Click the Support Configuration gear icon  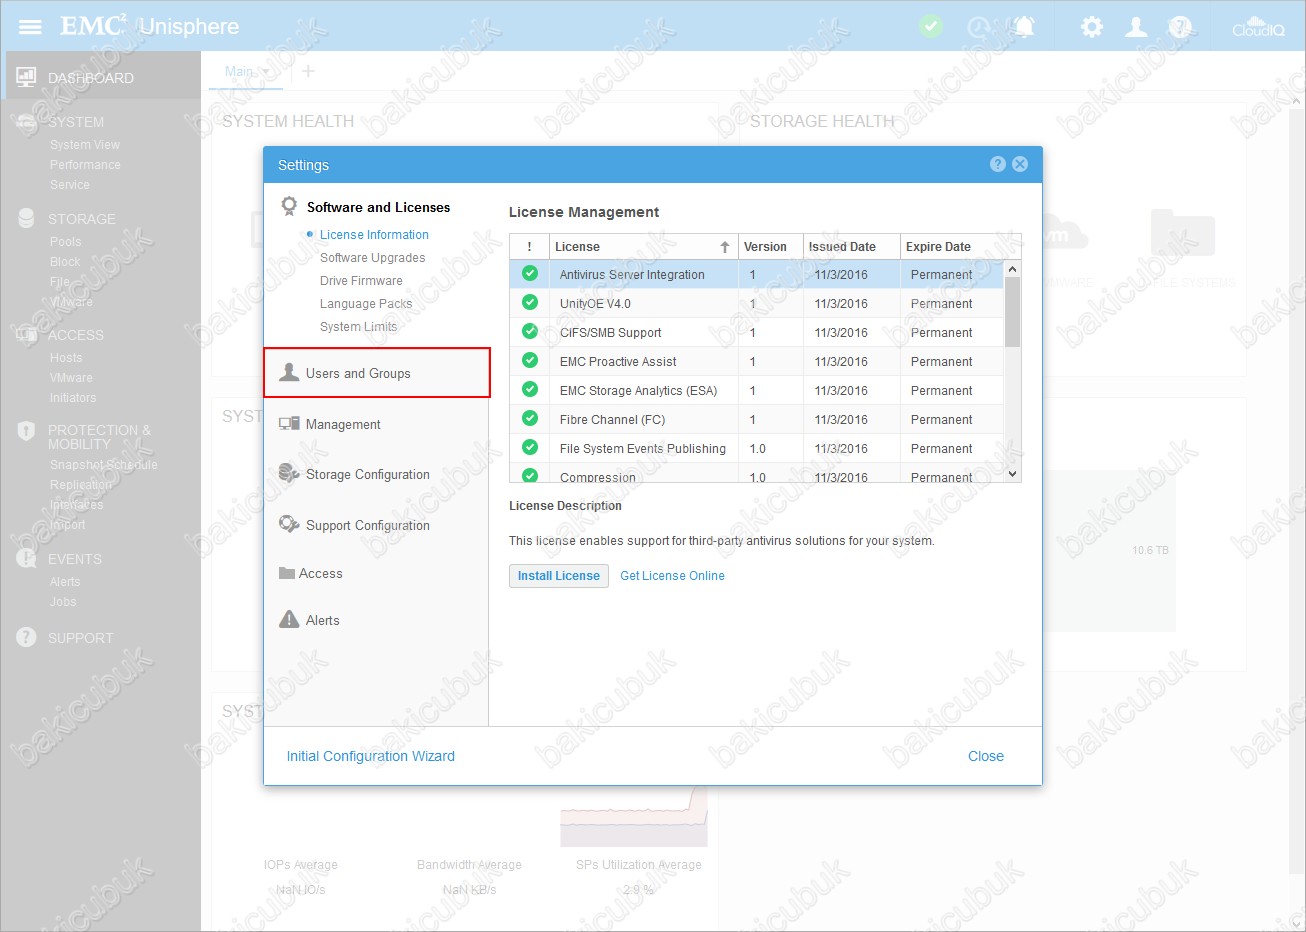[x=289, y=524]
